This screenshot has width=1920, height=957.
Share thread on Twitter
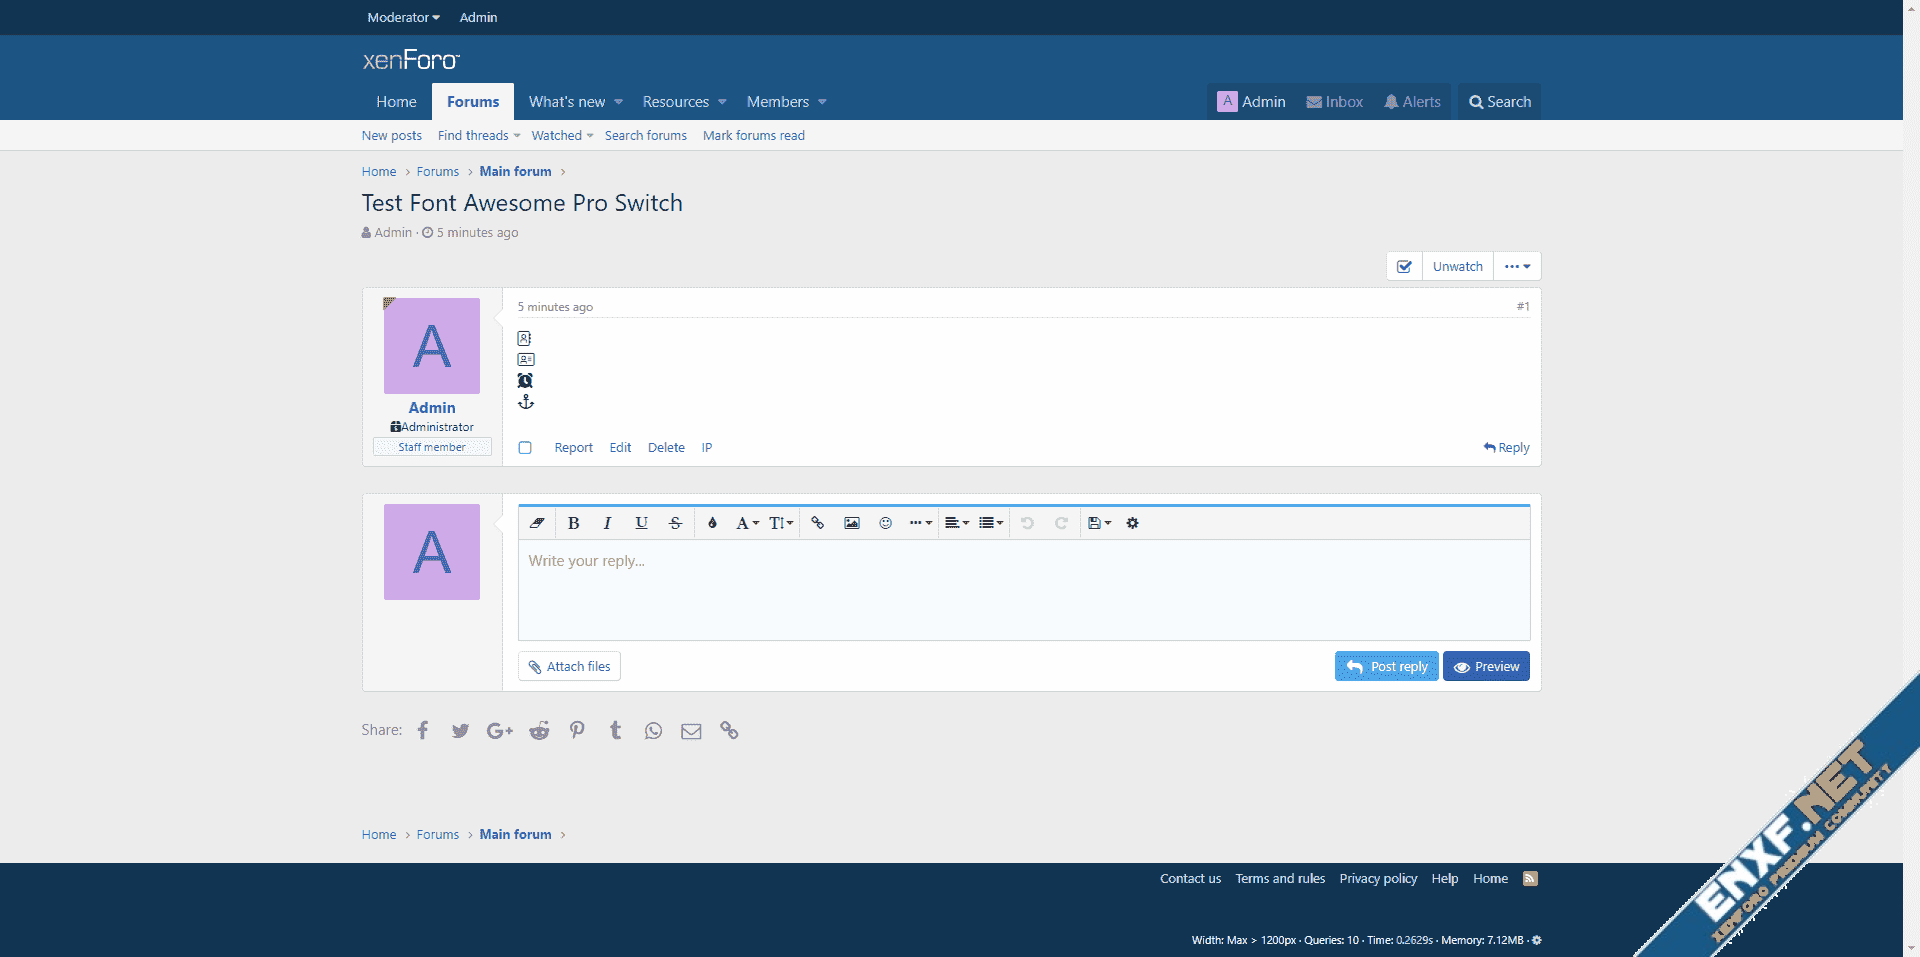tap(460, 731)
